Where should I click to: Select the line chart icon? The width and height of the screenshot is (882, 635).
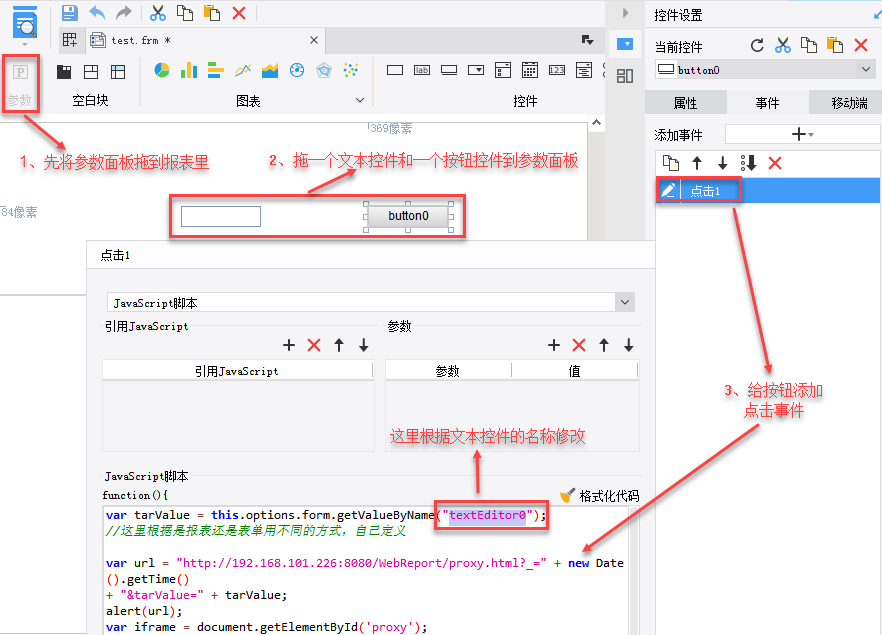pos(243,70)
